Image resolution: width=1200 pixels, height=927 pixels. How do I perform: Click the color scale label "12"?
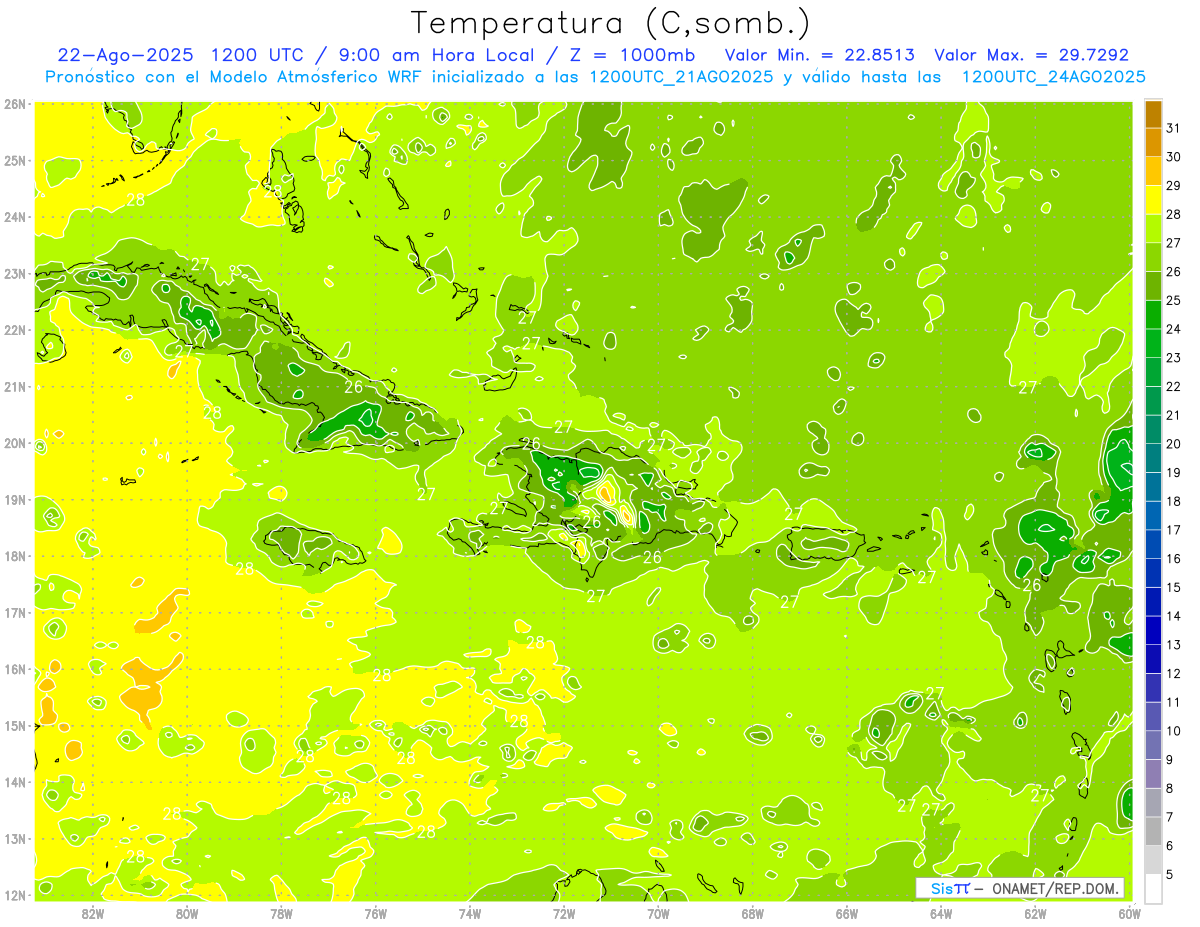[1173, 673]
